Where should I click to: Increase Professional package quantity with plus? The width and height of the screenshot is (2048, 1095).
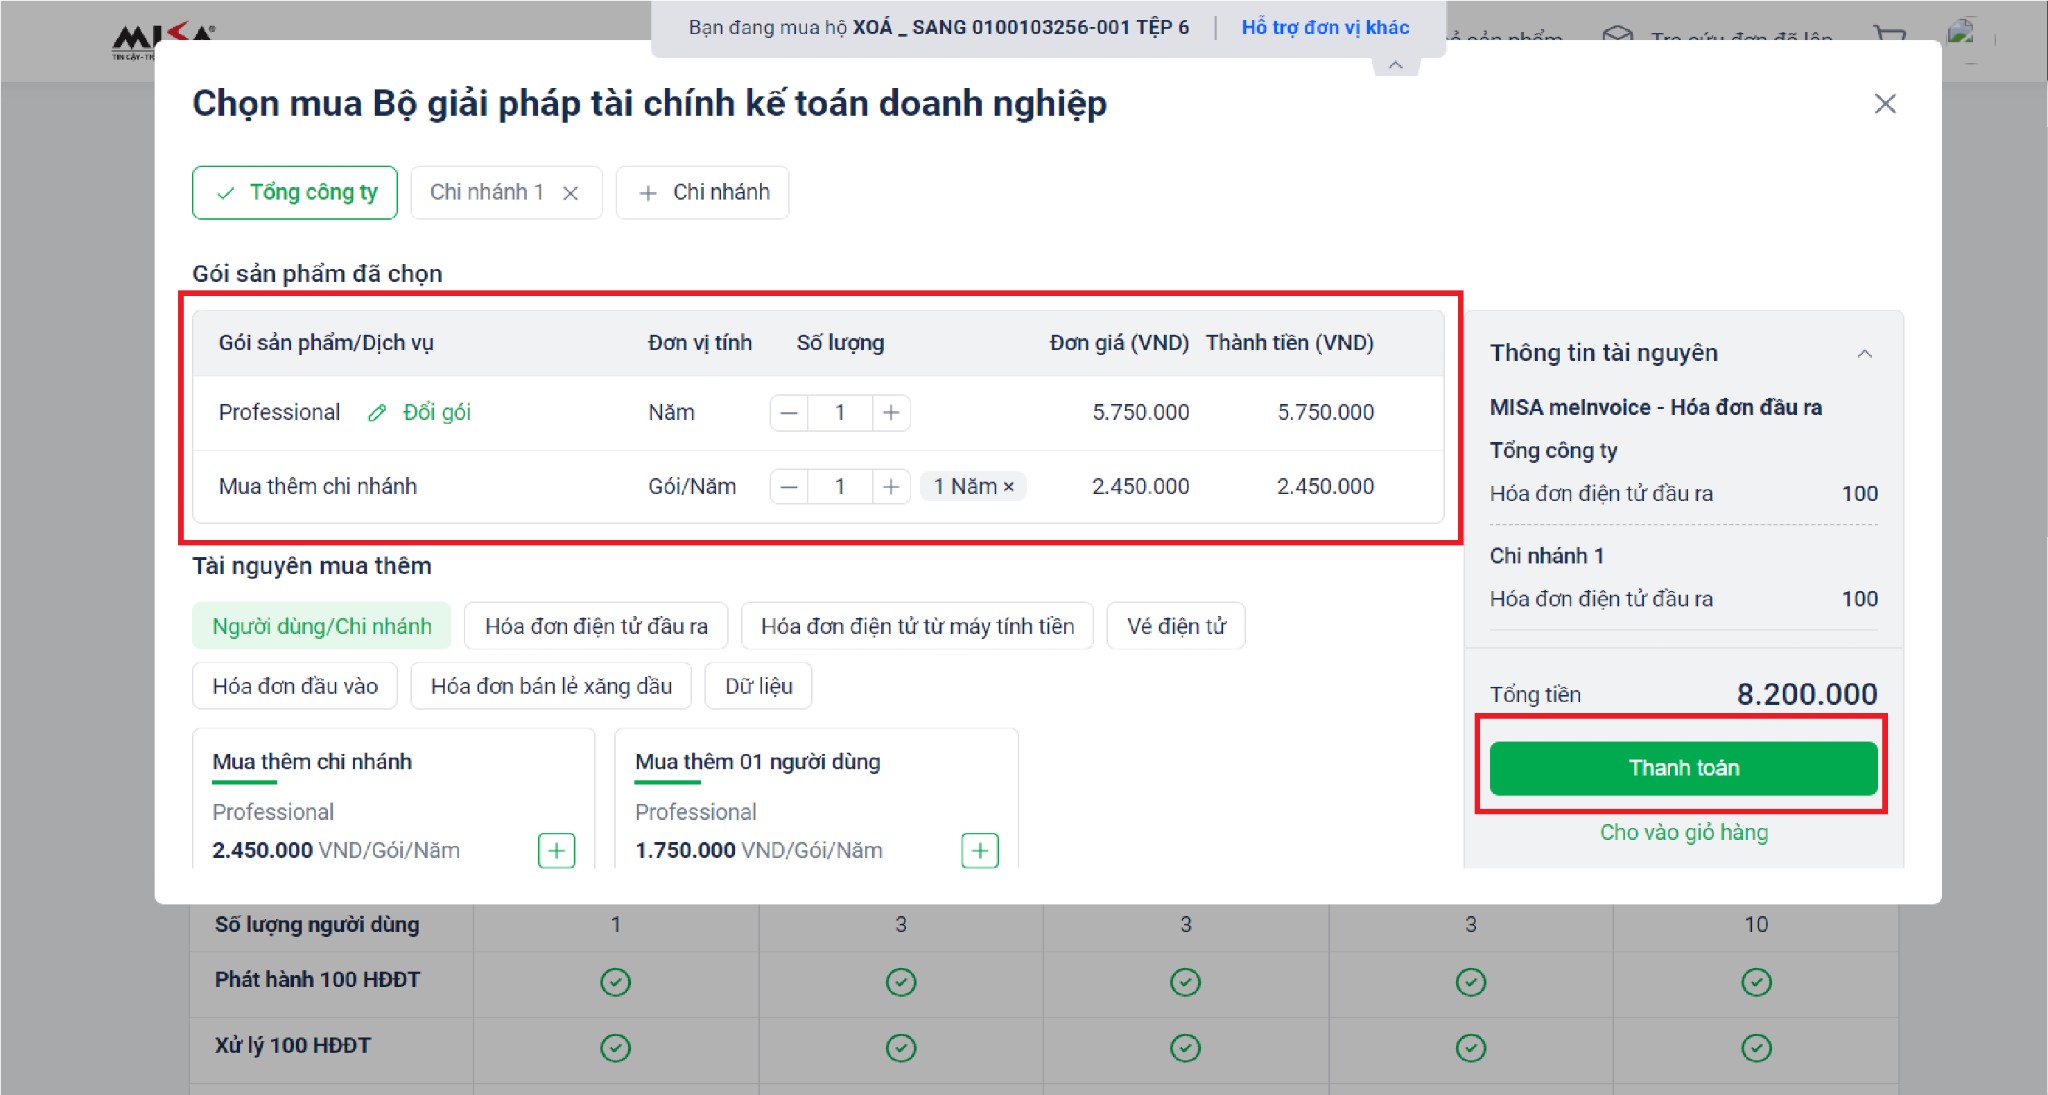[891, 413]
